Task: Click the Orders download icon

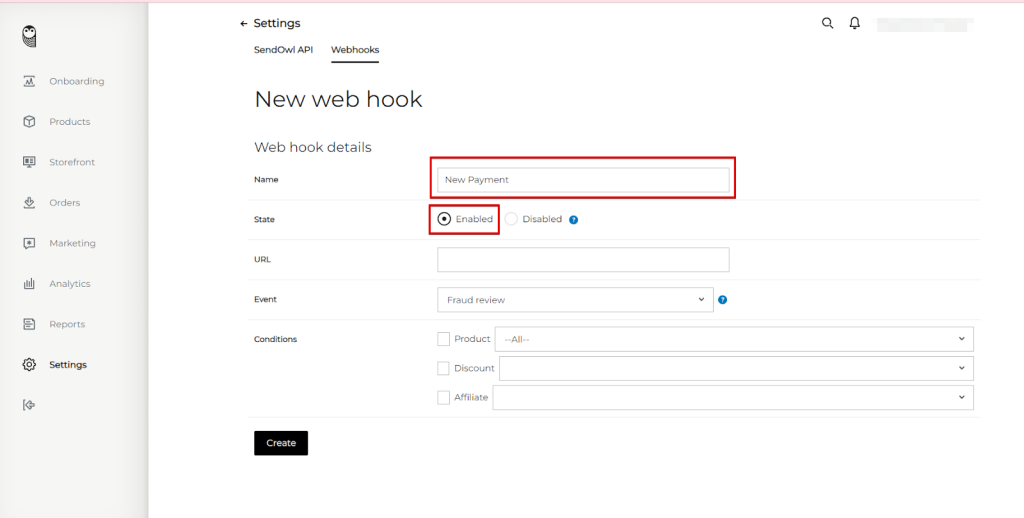Action: click(x=29, y=203)
